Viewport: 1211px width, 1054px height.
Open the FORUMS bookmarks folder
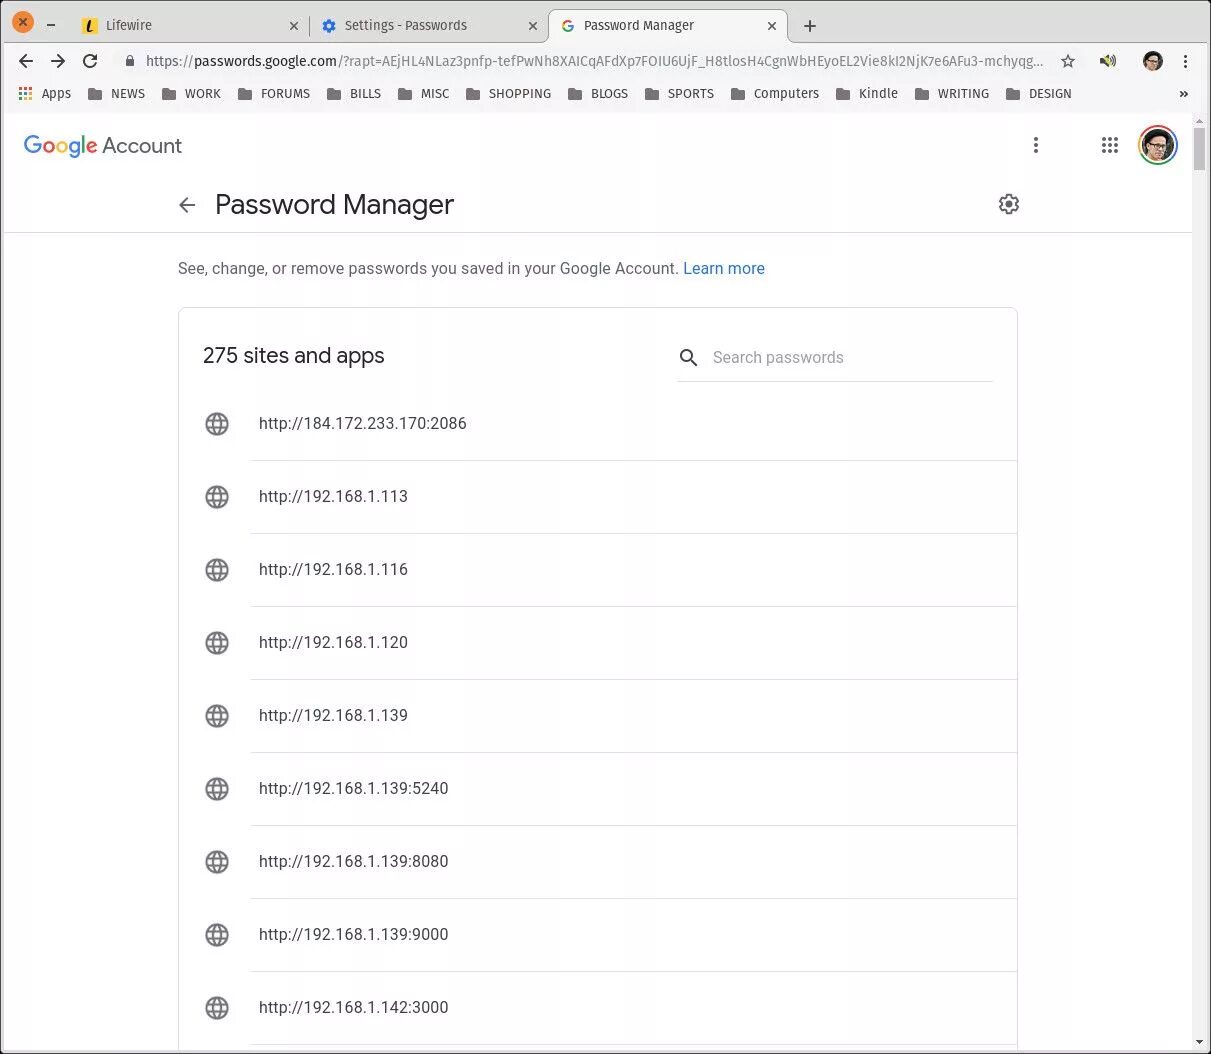[x=274, y=93]
